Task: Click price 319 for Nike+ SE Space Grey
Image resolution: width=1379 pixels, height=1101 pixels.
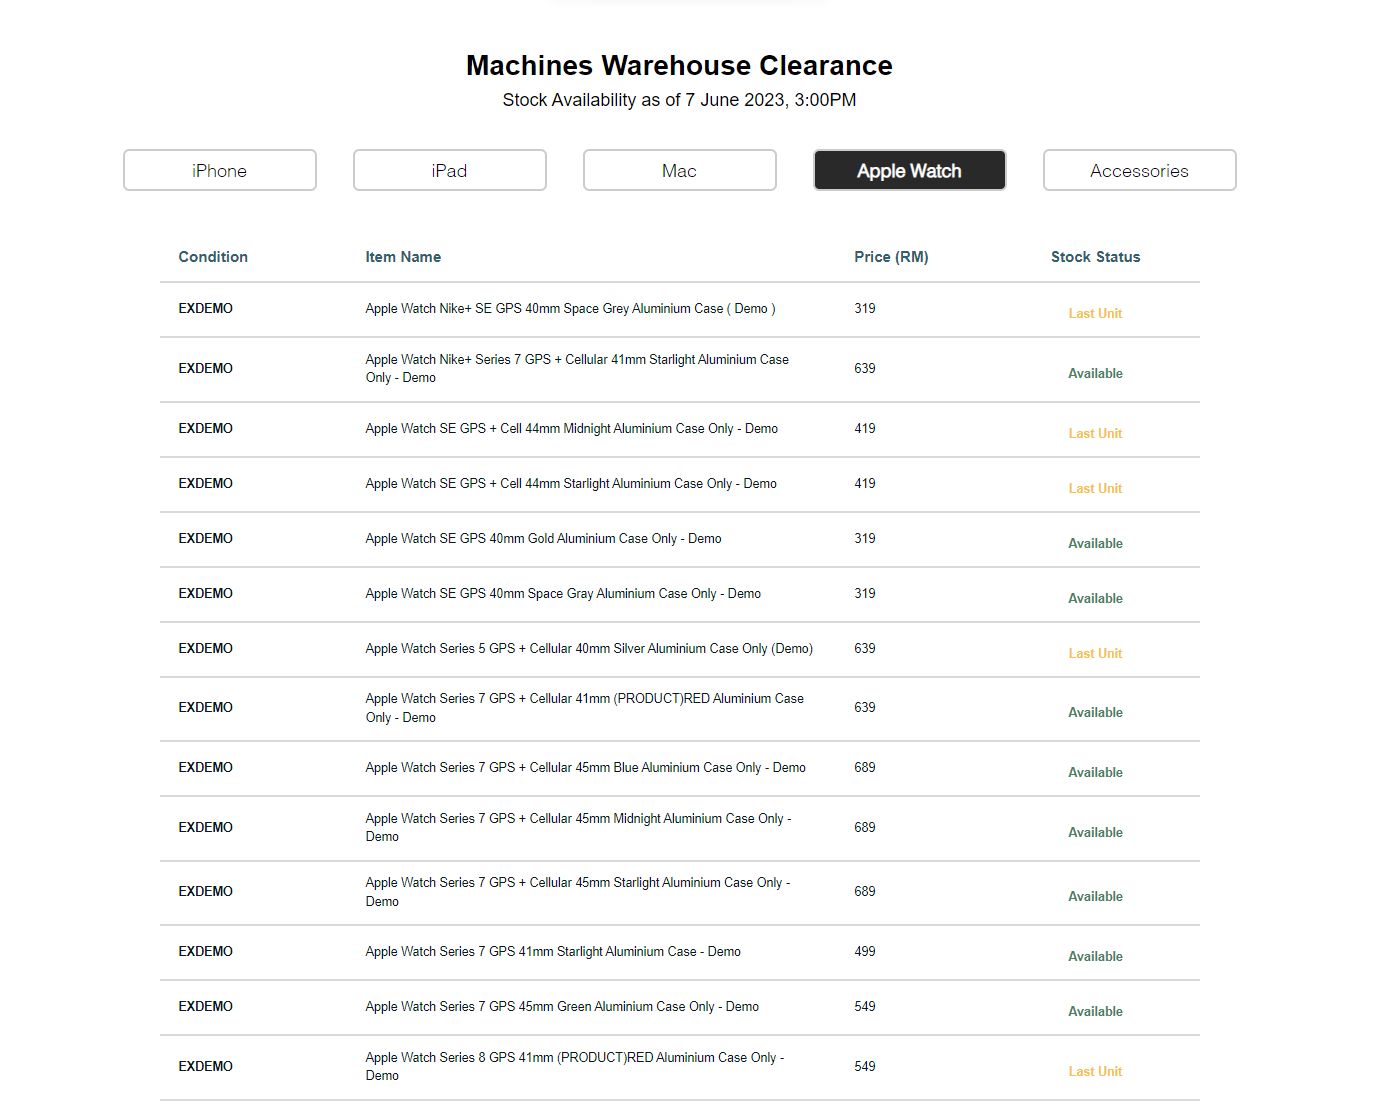Action: pos(865,308)
